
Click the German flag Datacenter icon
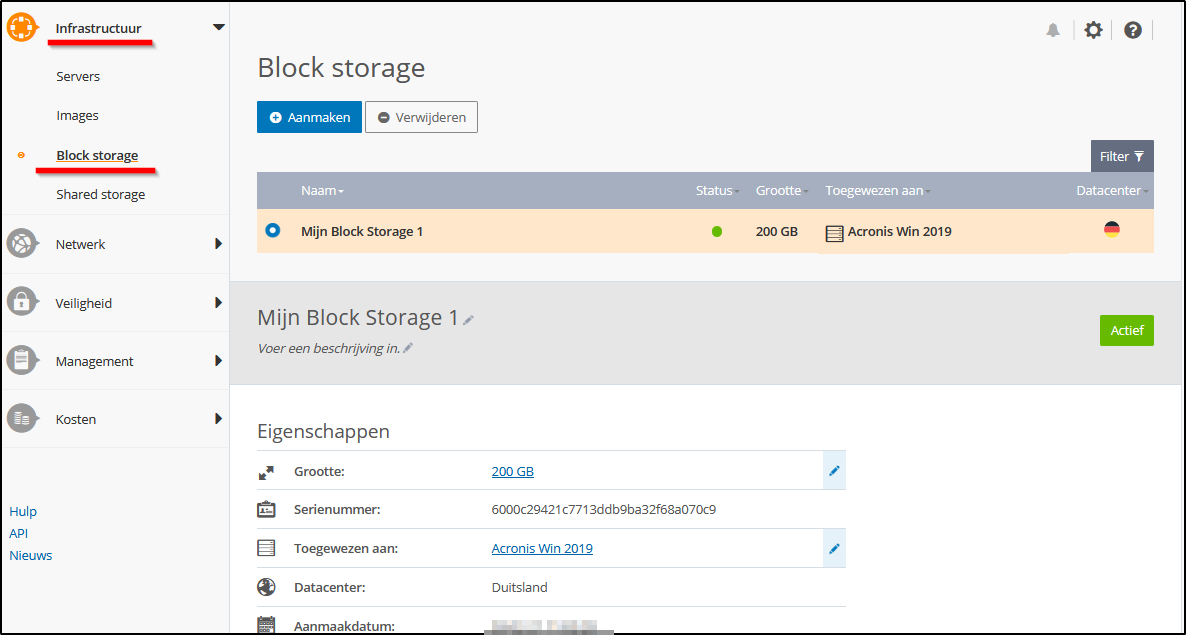pyautogui.click(x=1111, y=229)
